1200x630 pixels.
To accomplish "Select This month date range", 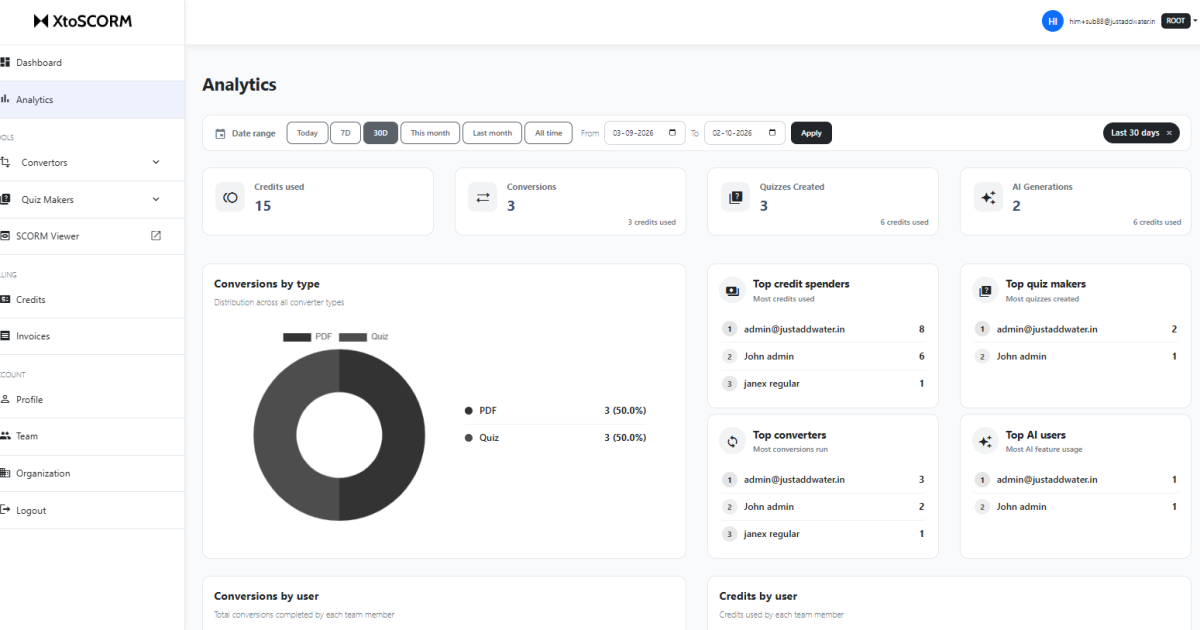I will (430, 133).
